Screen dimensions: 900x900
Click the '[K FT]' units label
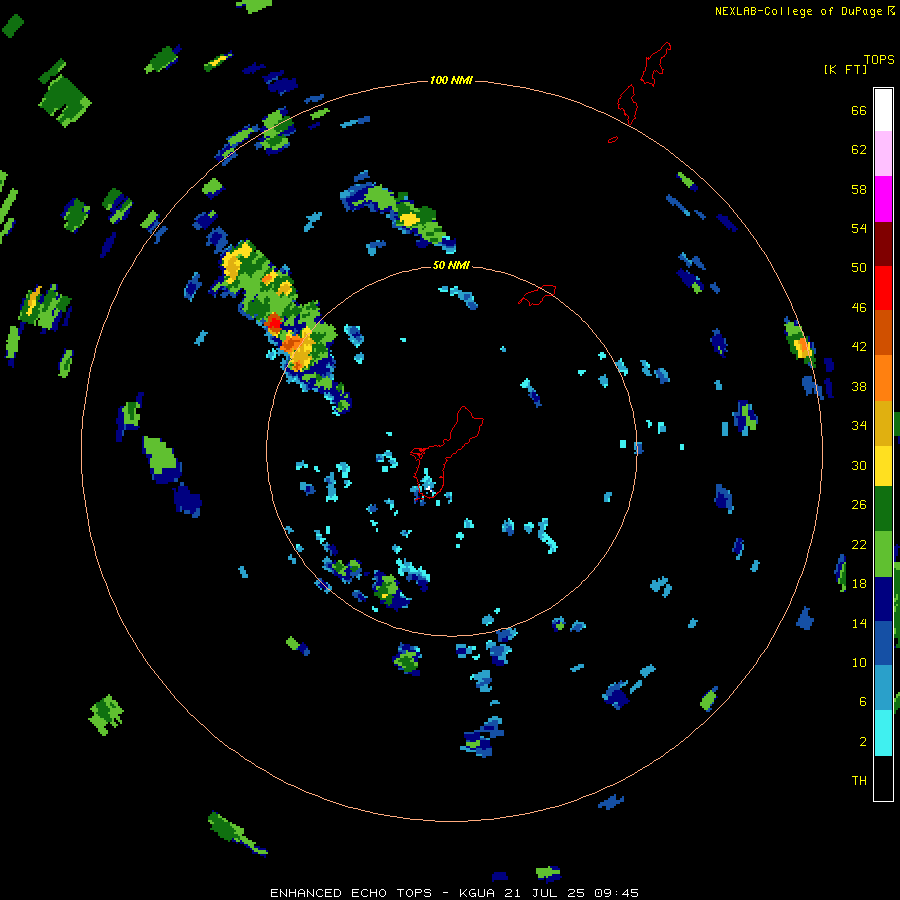(845, 69)
